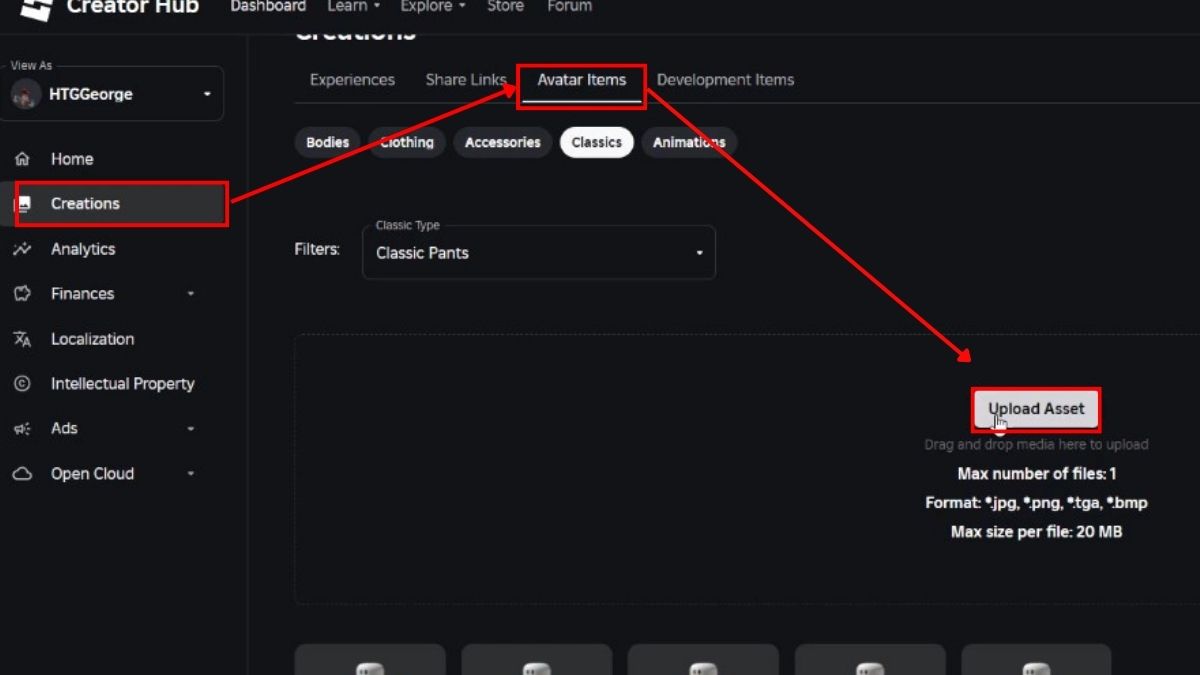
Task: Click the Creations icon in sidebar
Action: (x=22, y=204)
